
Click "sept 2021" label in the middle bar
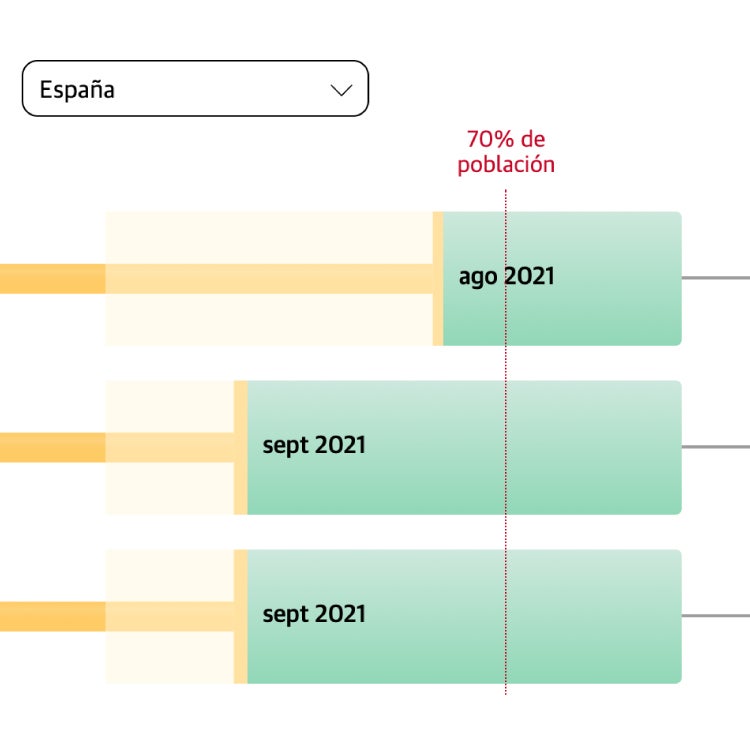(x=314, y=445)
